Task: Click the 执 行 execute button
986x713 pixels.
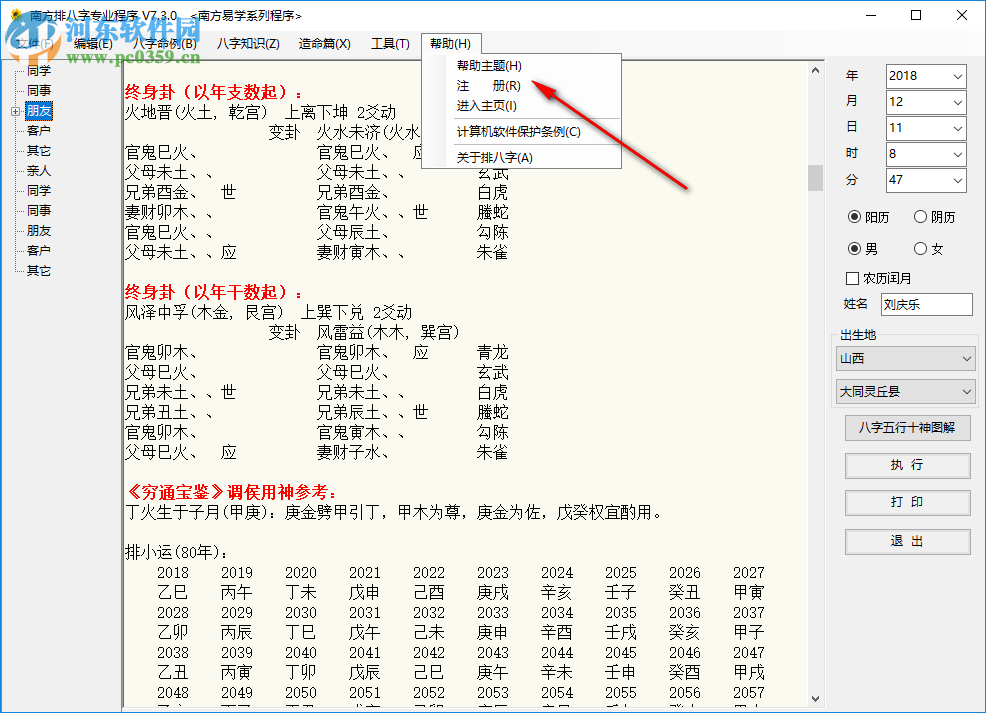Action: coord(906,466)
